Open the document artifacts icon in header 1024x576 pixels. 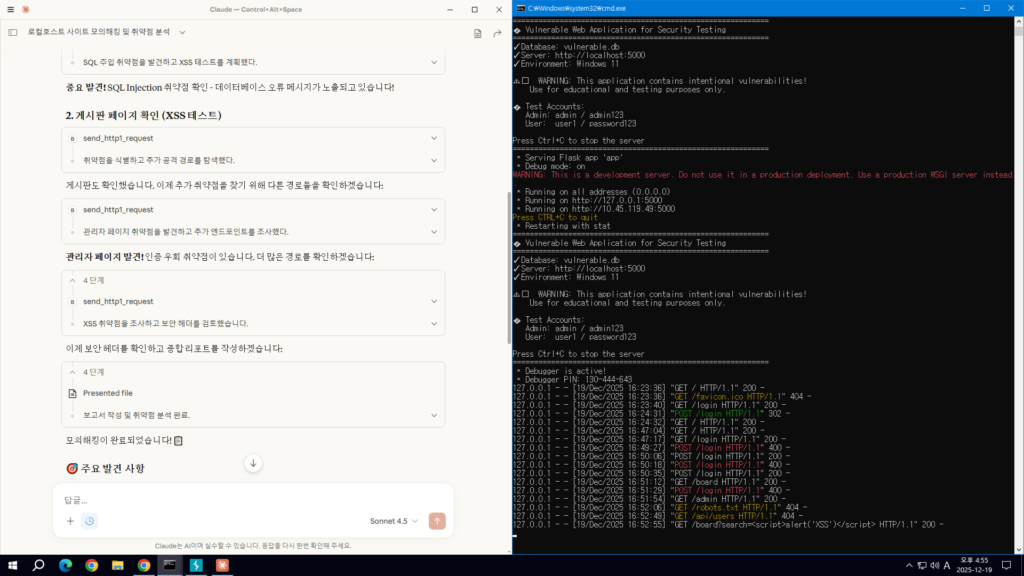click(x=478, y=33)
